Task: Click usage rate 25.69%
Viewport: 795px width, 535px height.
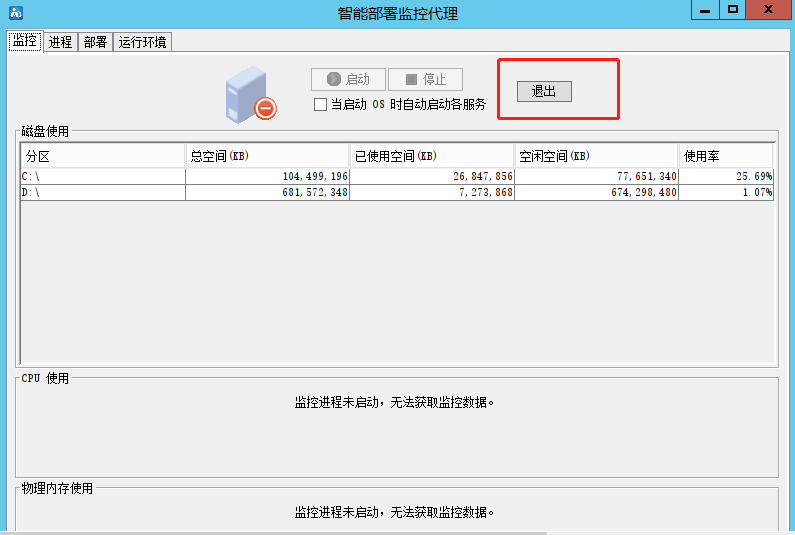Action: pos(754,176)
